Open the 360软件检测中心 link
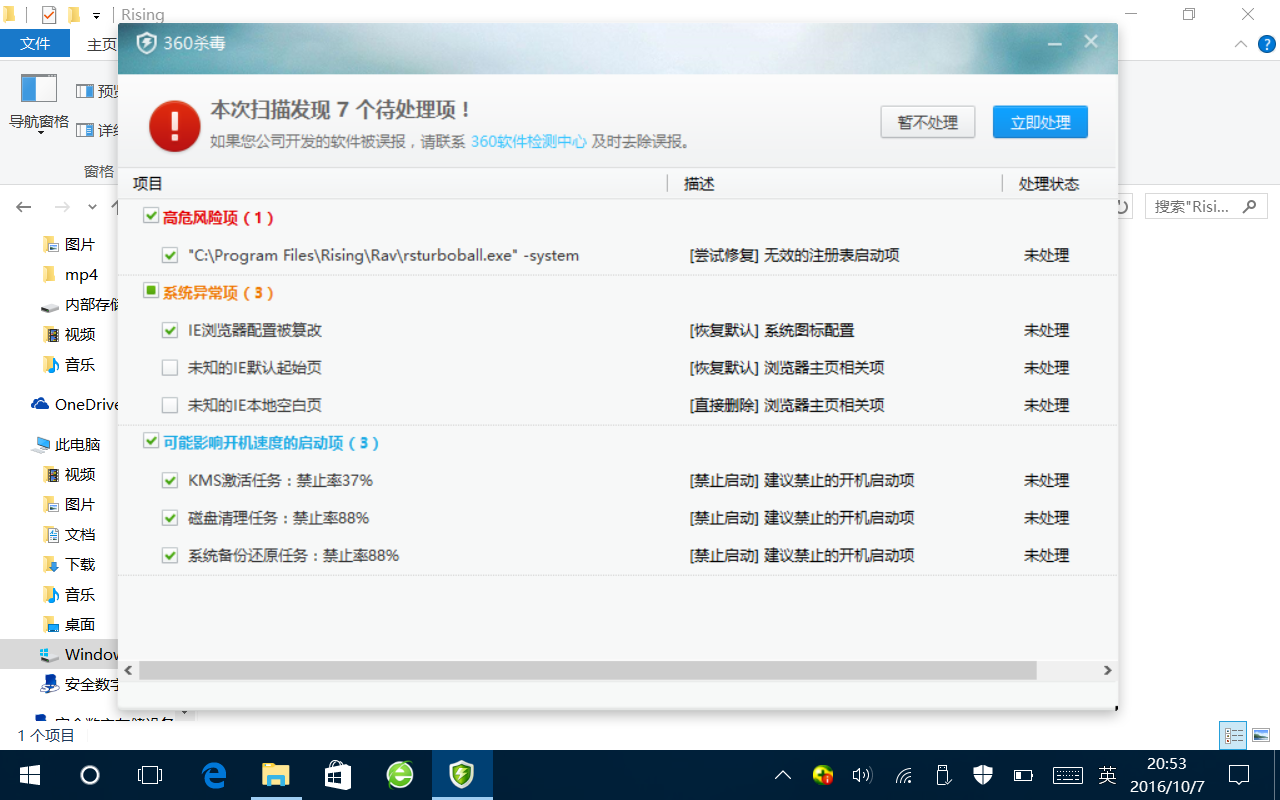 (529, 142)
